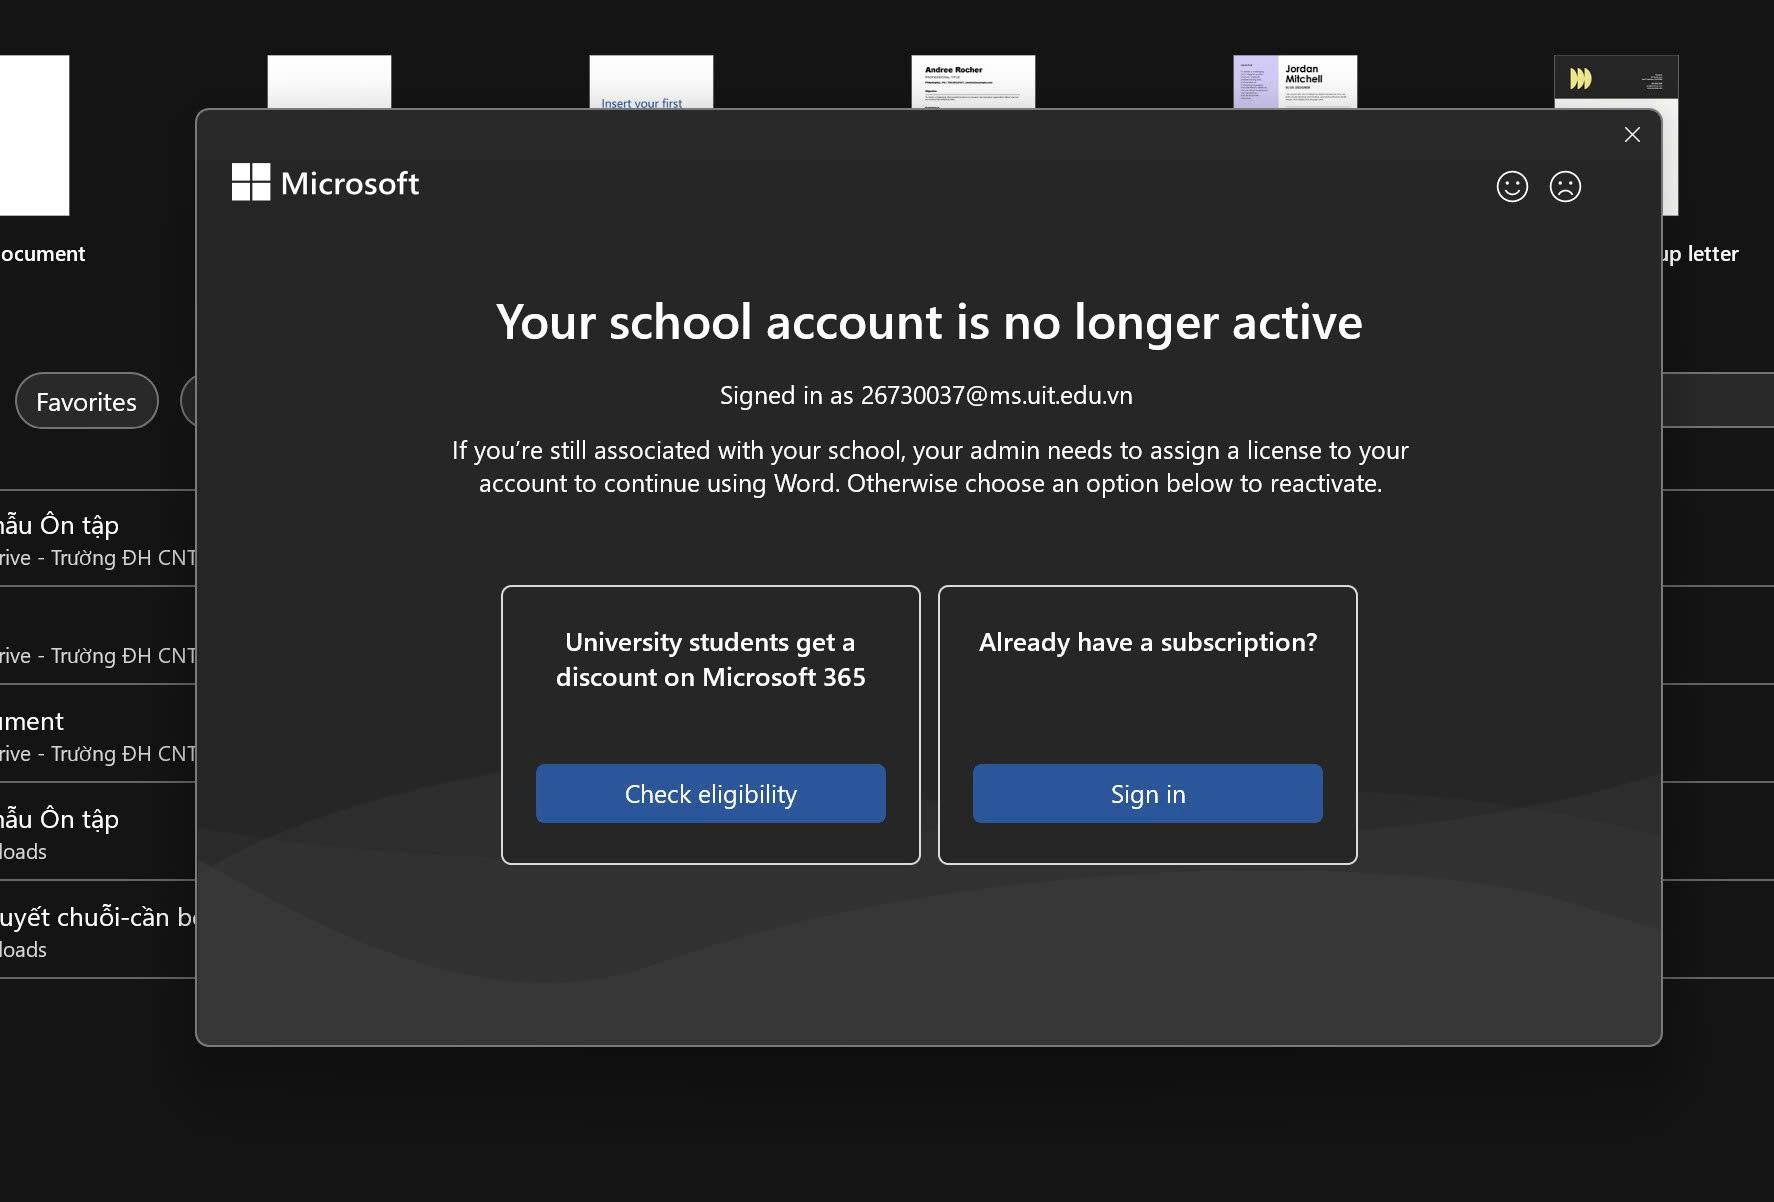The height and width of the screenshot is (1202, 1774).
Task: Click the frowning face feedback icon
Action: point(1565,186)
